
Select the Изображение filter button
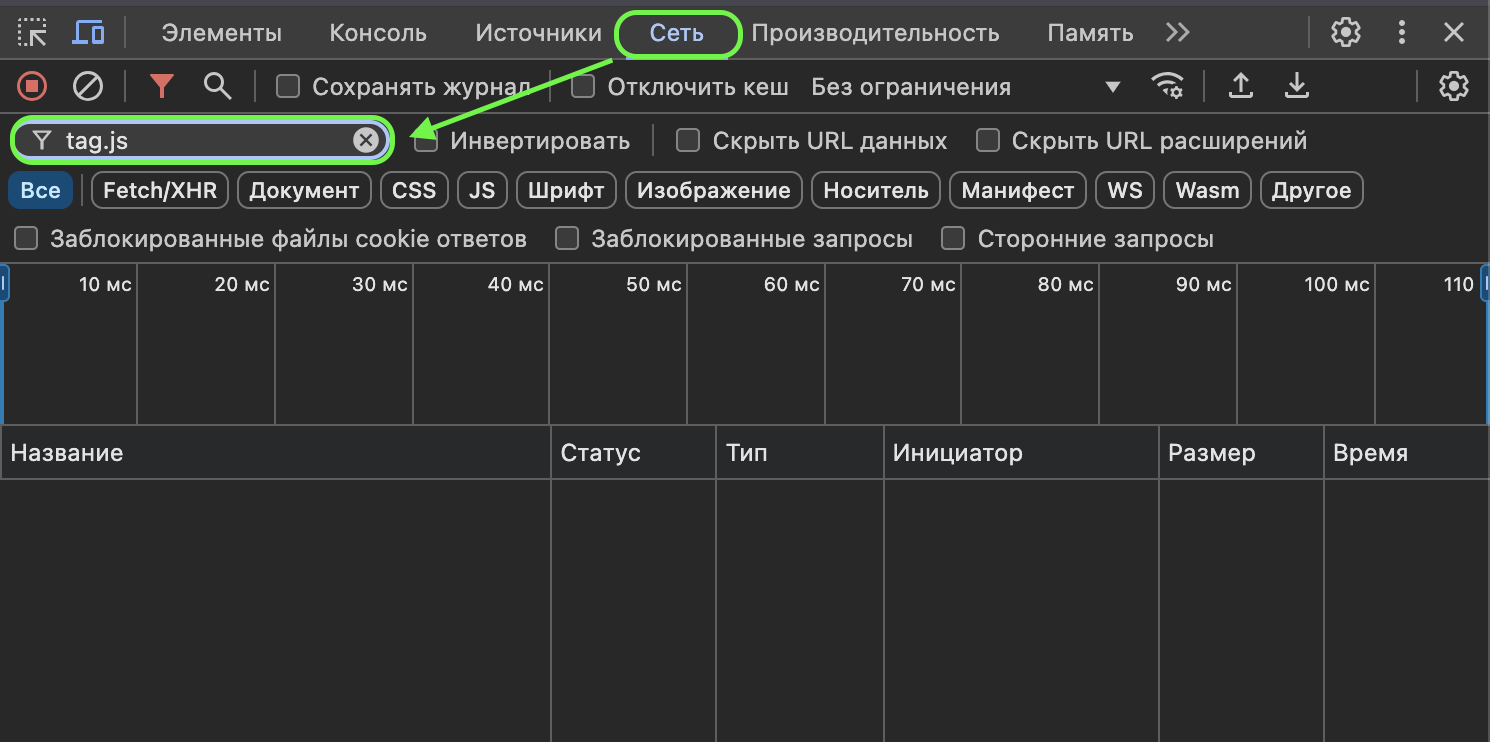tap(713, 190)
